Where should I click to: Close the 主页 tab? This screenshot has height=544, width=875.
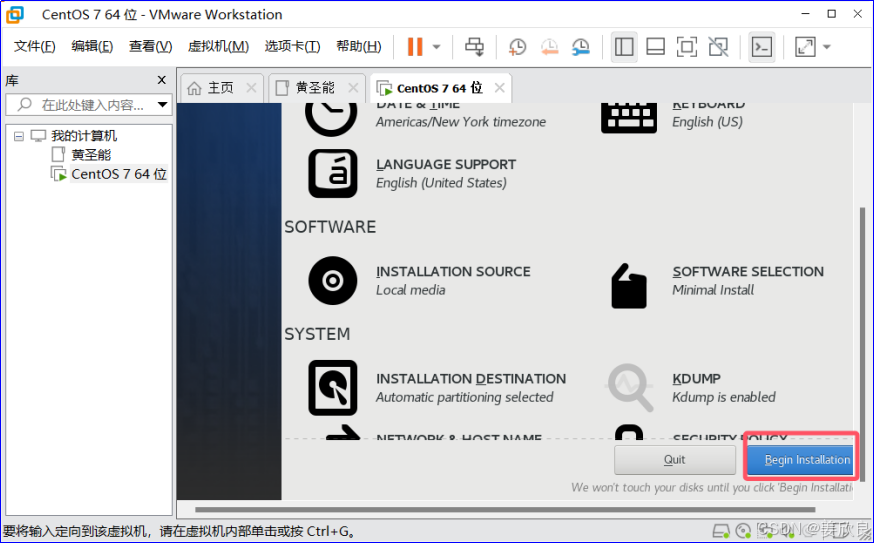tap(251, 88)
